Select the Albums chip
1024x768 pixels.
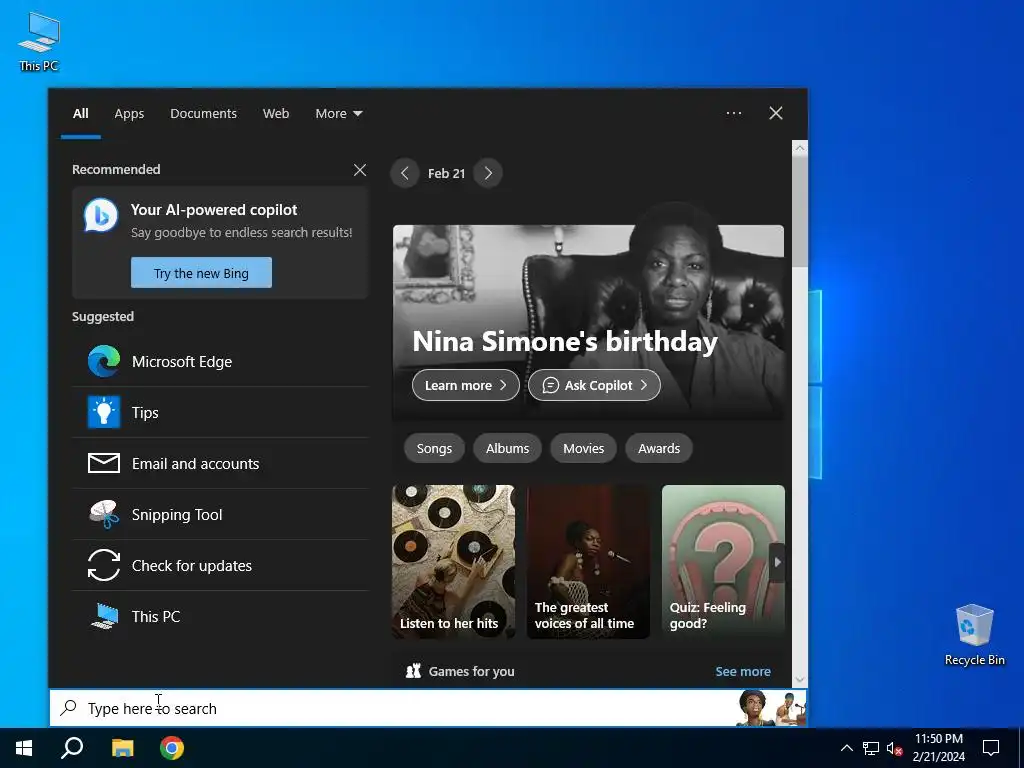pyautogui.click(x=507, y=449)
